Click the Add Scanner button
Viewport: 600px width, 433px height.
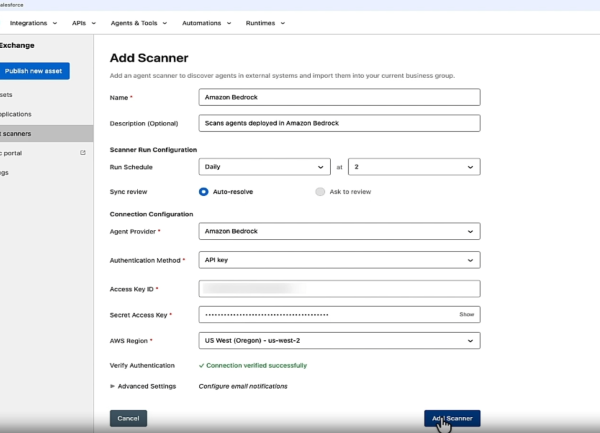click(452, 418)
